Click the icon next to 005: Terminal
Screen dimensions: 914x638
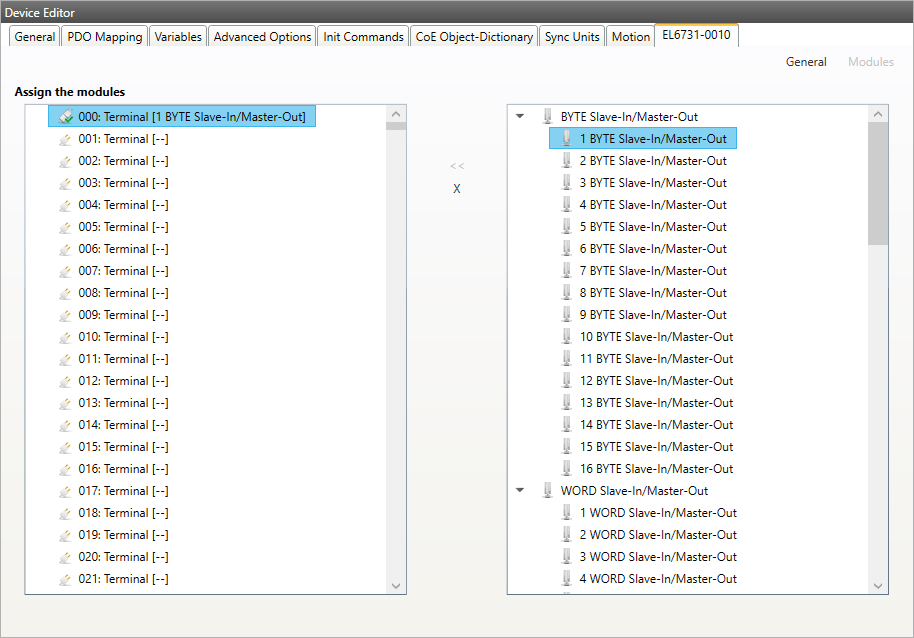coord(66,227)
